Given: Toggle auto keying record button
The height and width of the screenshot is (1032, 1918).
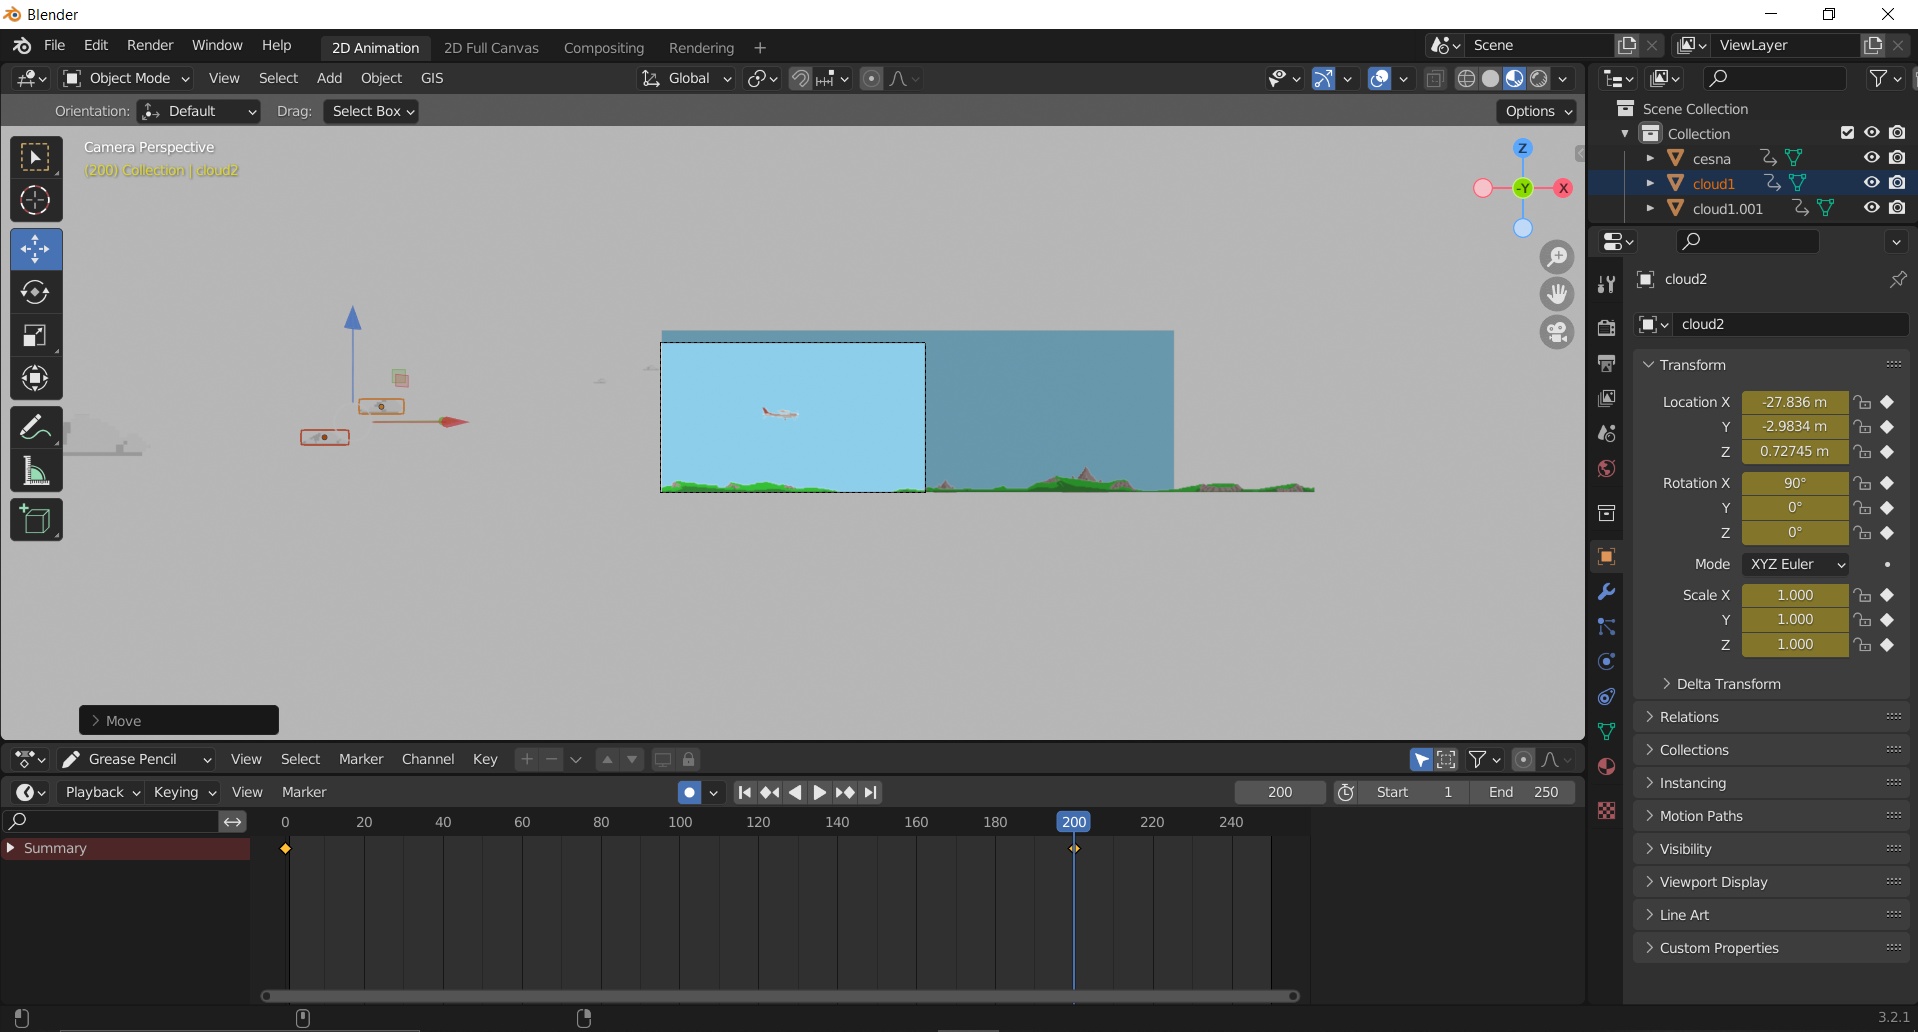Looking at the screenshot, I should pyautogui.click(x=689, y=792).
